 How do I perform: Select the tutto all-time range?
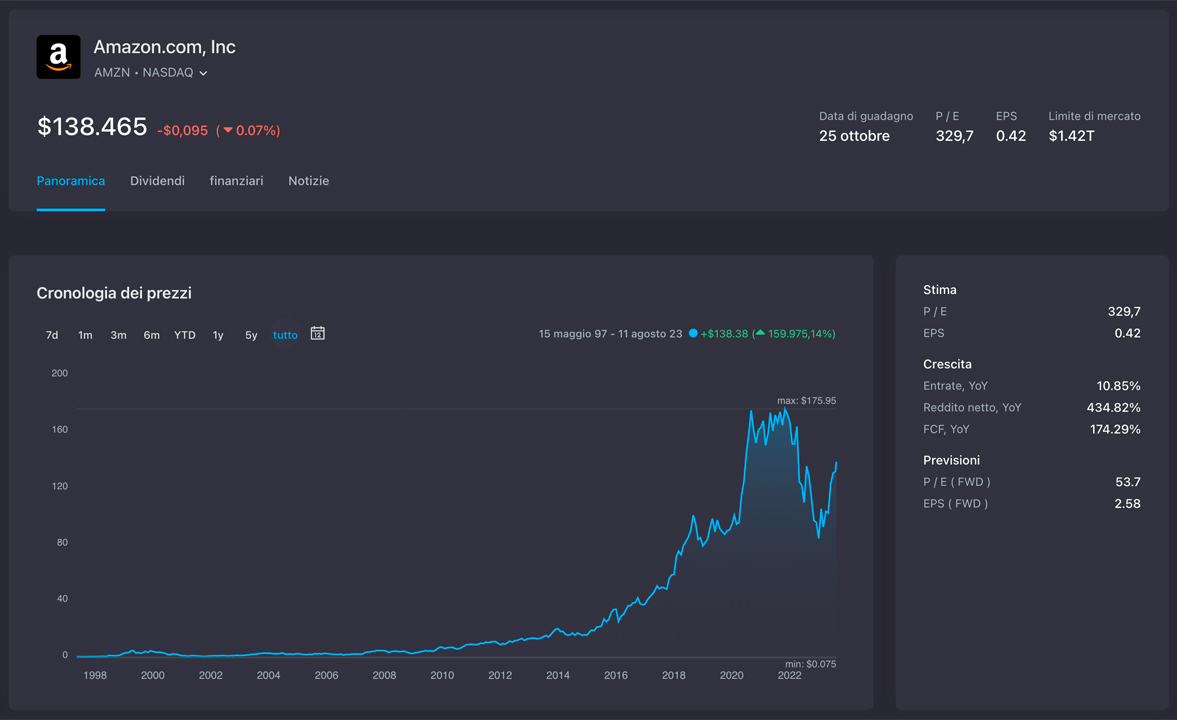pyautogui.click(x=285, y=335)
